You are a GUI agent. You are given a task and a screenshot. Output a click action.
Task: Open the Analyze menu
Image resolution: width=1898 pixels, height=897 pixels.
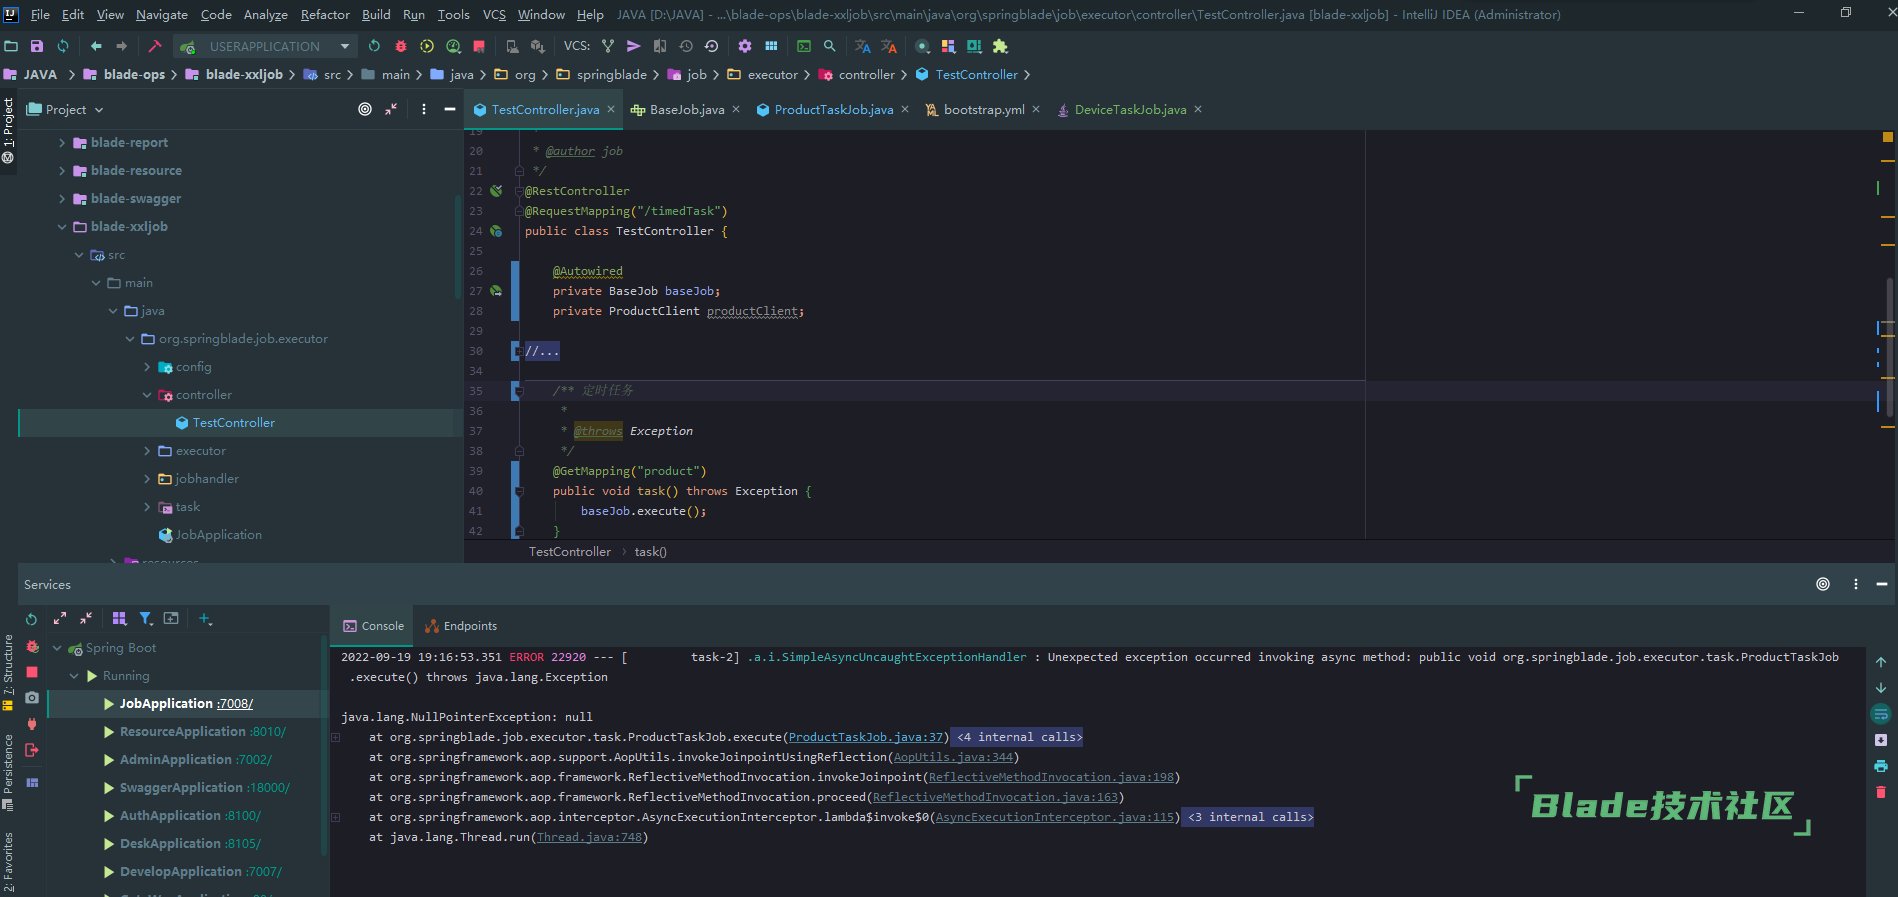(265, 14)
